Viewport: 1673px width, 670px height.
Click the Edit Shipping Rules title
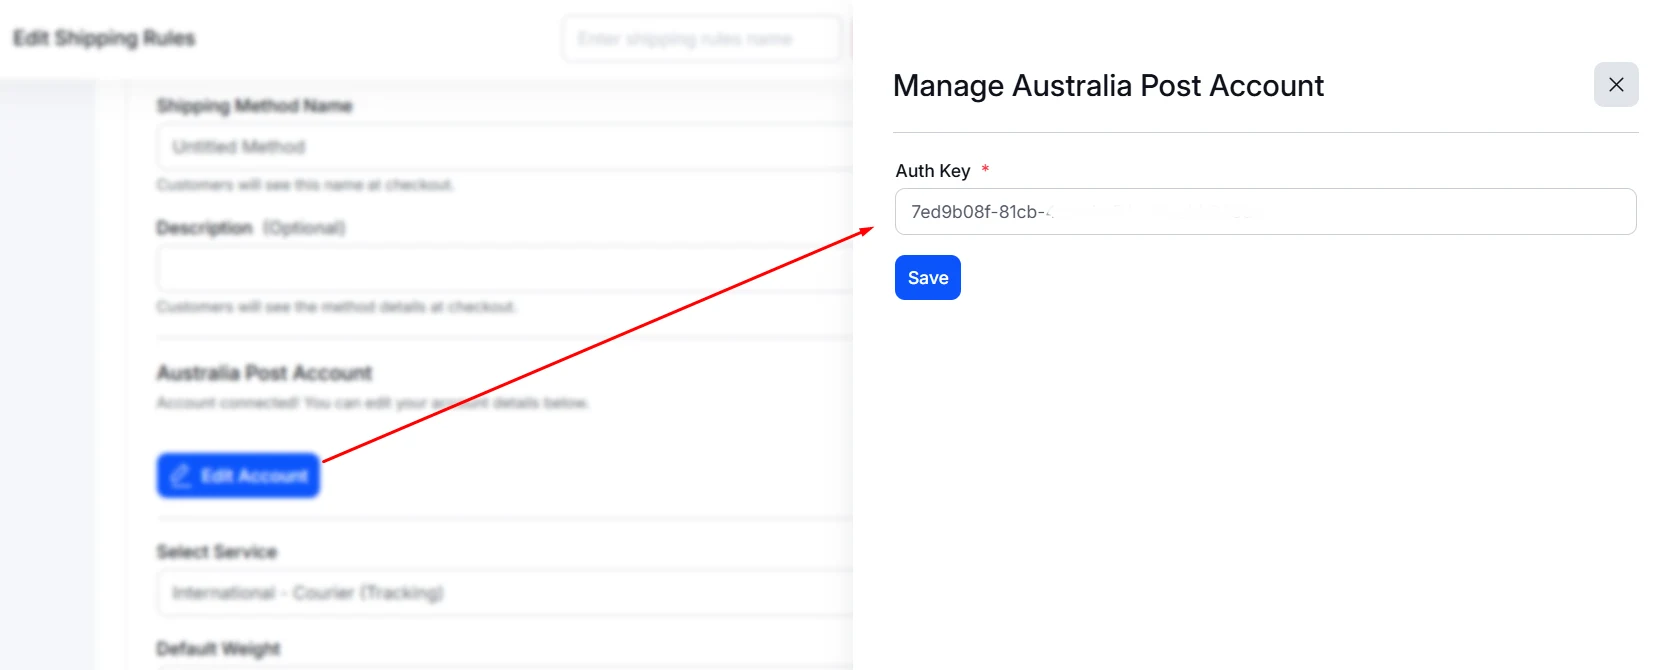point(104,38)
